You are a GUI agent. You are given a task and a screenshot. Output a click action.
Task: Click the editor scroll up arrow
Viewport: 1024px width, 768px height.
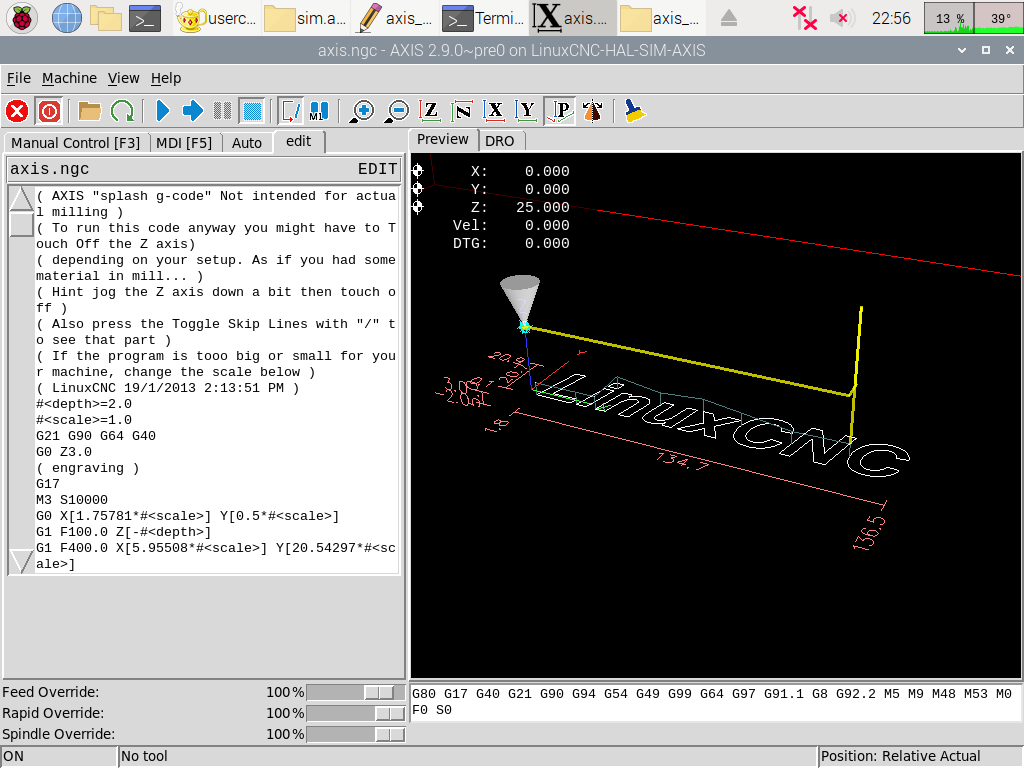(21, 198)
